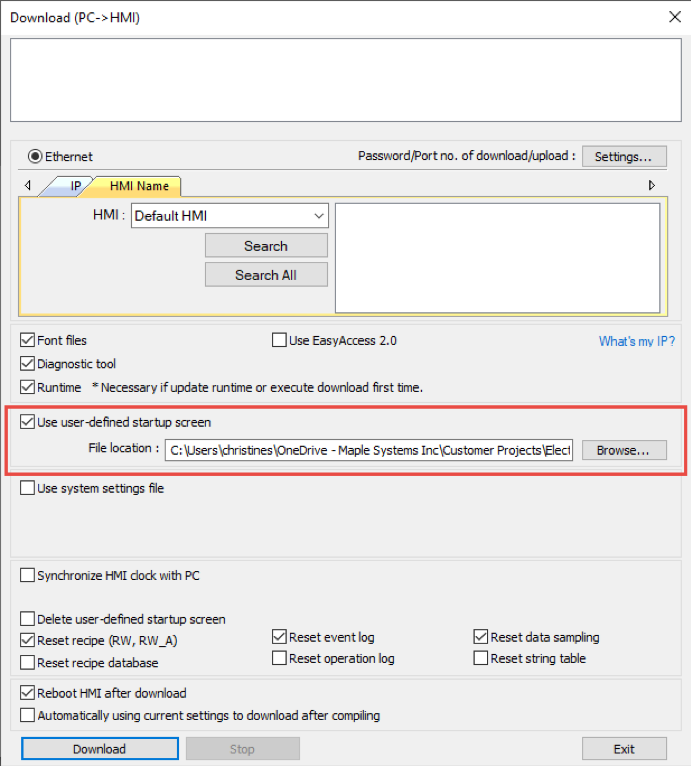
Task: Open the HMI dropdown list
Action: 319,216
